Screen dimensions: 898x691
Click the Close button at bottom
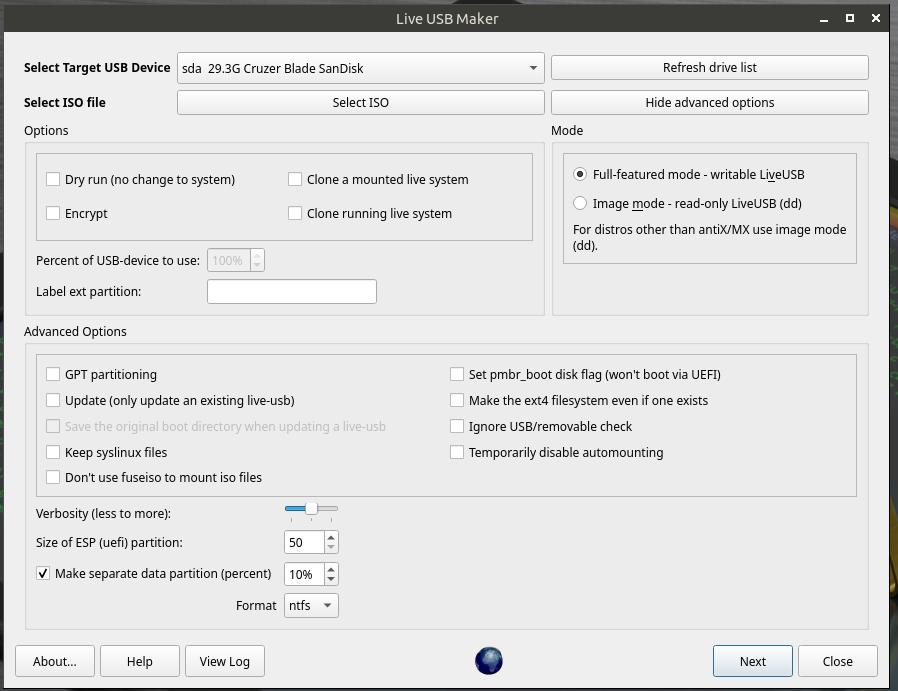[x=838, y=661]
